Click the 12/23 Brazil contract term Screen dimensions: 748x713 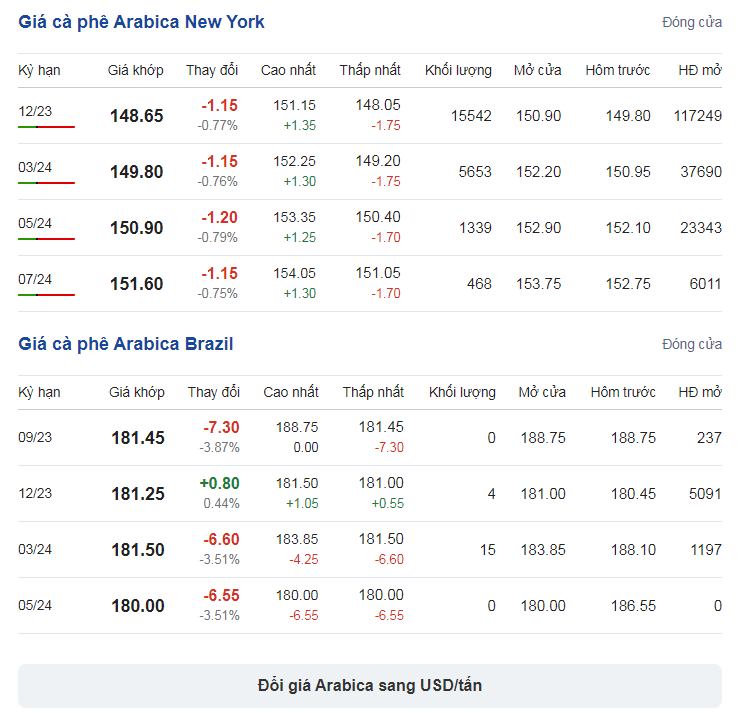pos(35,493)
